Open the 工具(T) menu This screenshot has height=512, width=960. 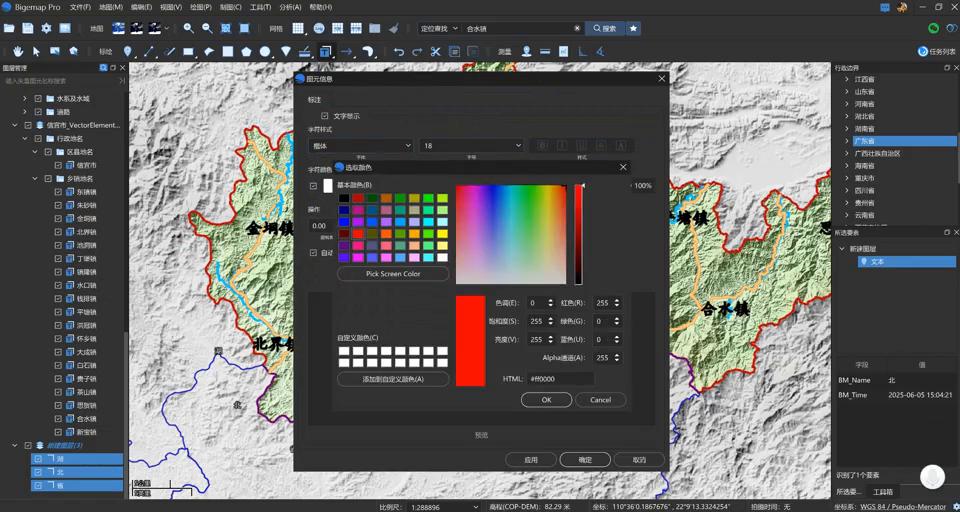[260, 7]
